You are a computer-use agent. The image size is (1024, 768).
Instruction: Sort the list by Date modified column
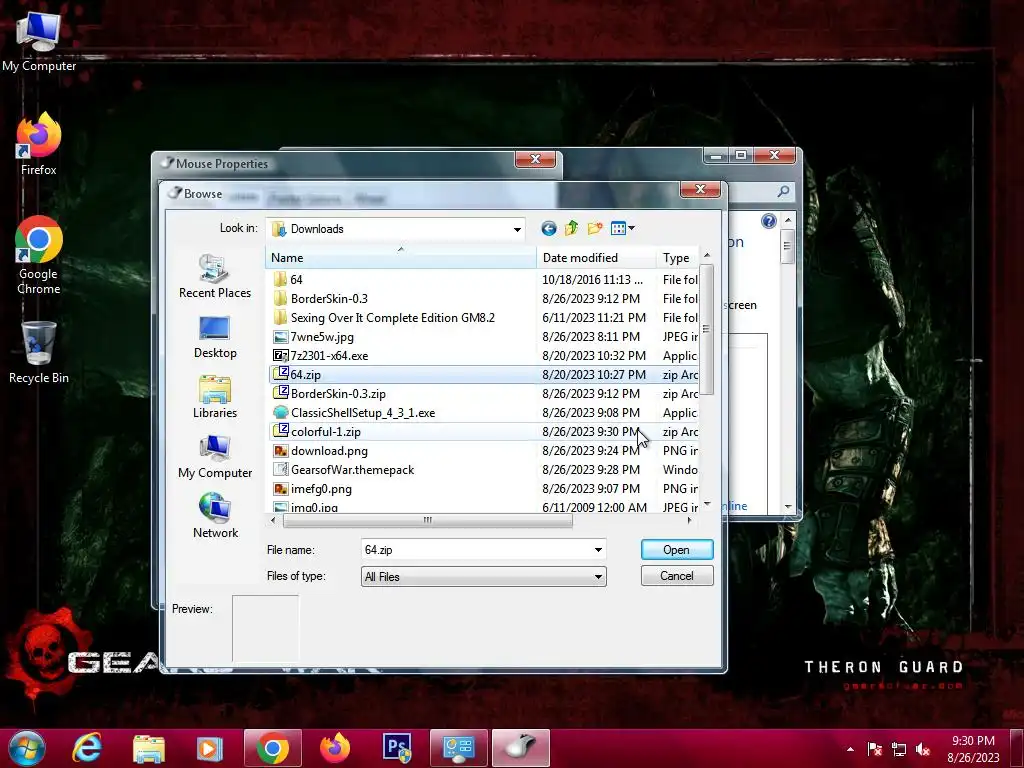[x=596, y=257]
